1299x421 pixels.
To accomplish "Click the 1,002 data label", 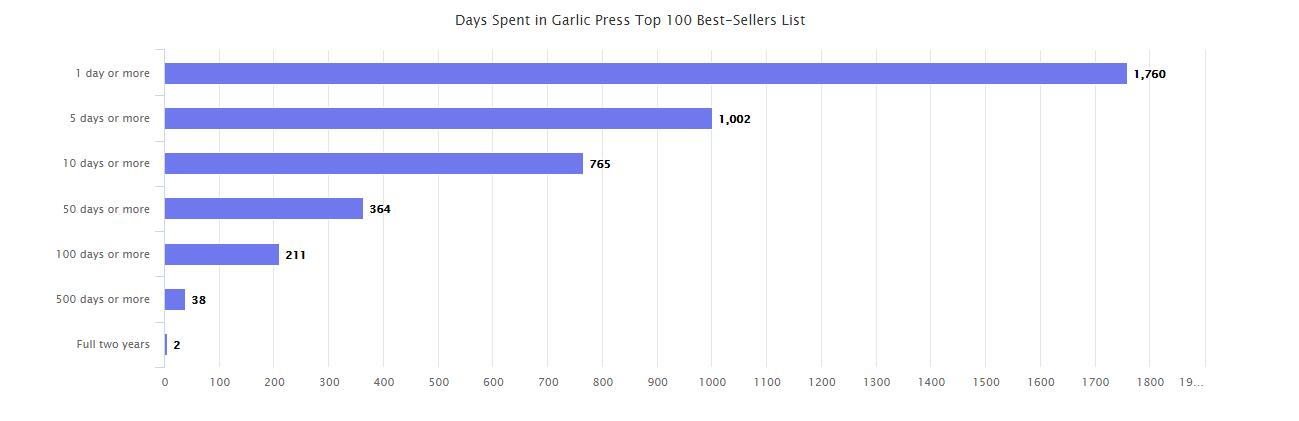I will pos(734,119).
